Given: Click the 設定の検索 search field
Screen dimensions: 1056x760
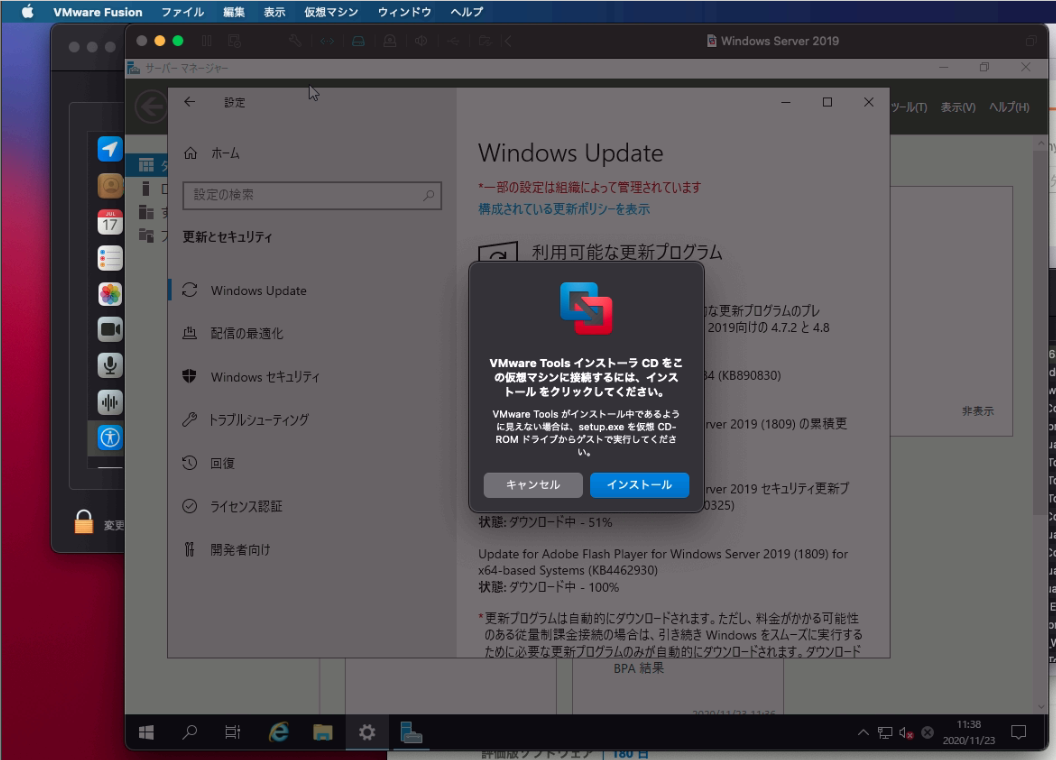Looking at the screenshot, I should click(x=312, y=195).
